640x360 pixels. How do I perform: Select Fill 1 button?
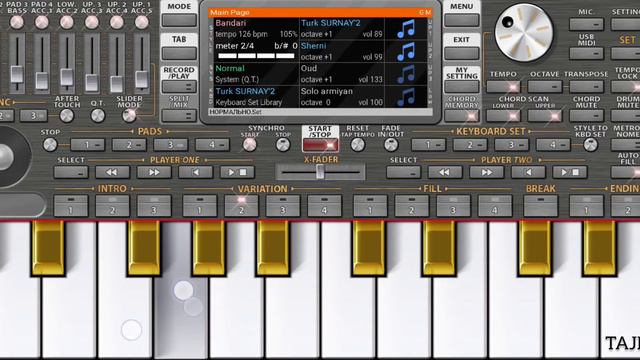370,206
